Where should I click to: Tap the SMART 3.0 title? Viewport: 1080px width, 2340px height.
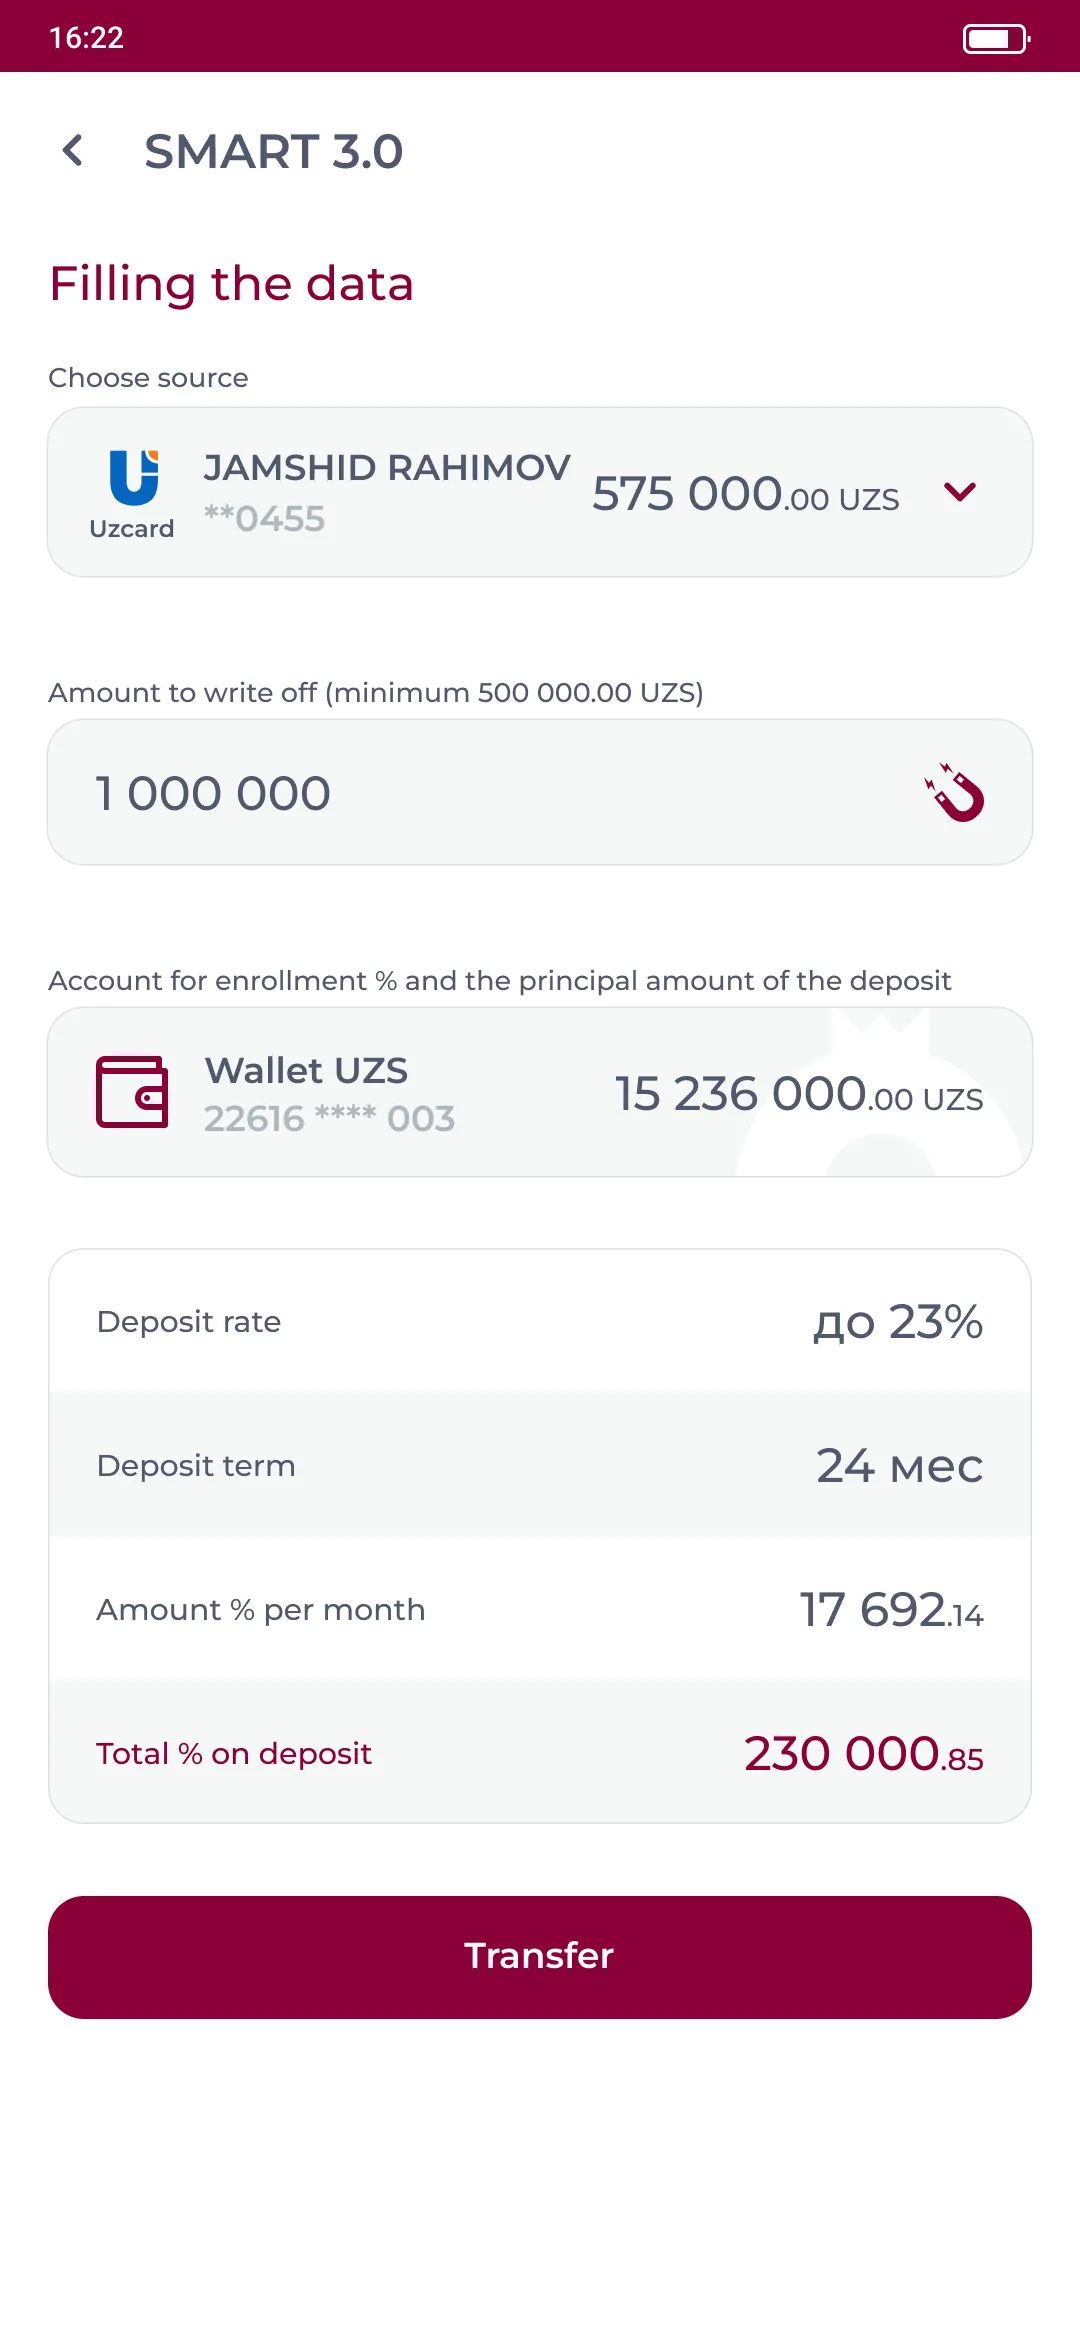pyautogui.click(x=273, y=152)
